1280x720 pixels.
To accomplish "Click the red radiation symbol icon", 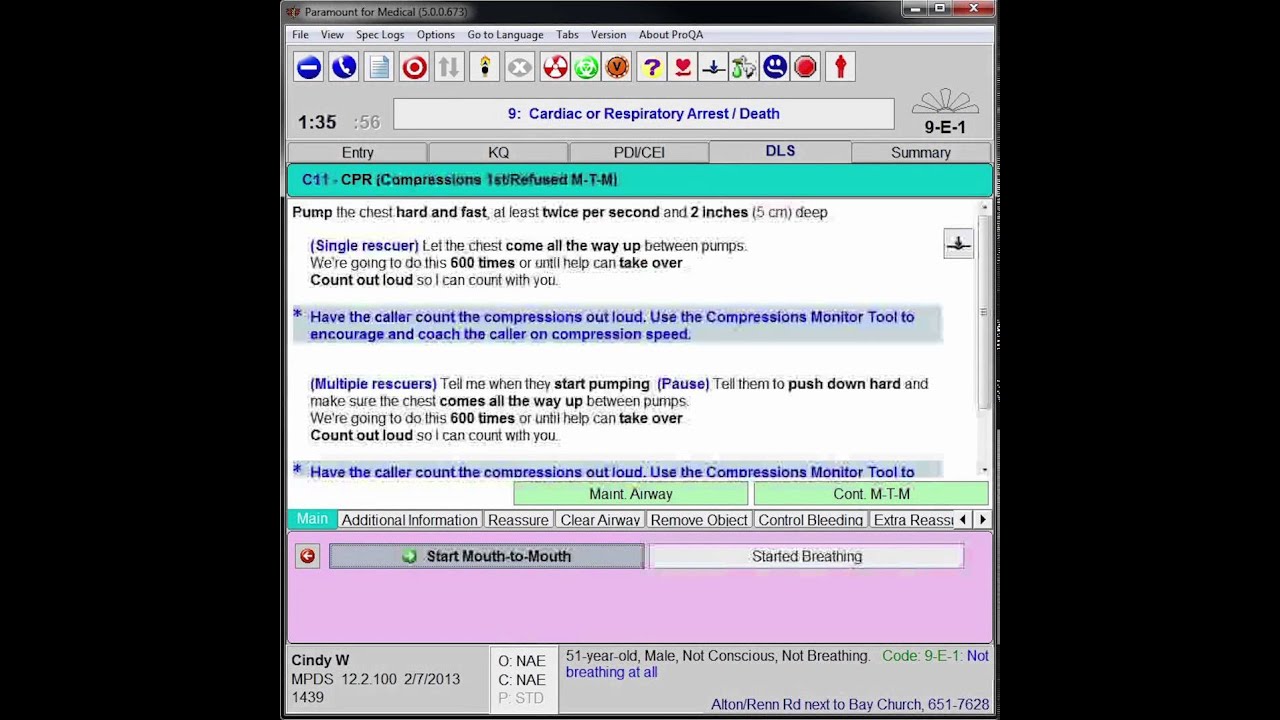I will pyautogui.click(x=555, y=67).
